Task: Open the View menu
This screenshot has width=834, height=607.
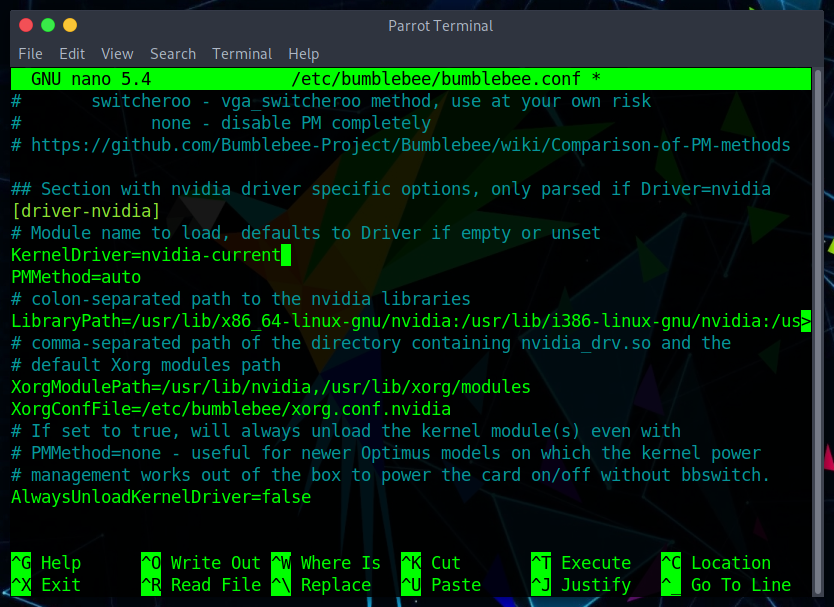Action: [117, 54]
